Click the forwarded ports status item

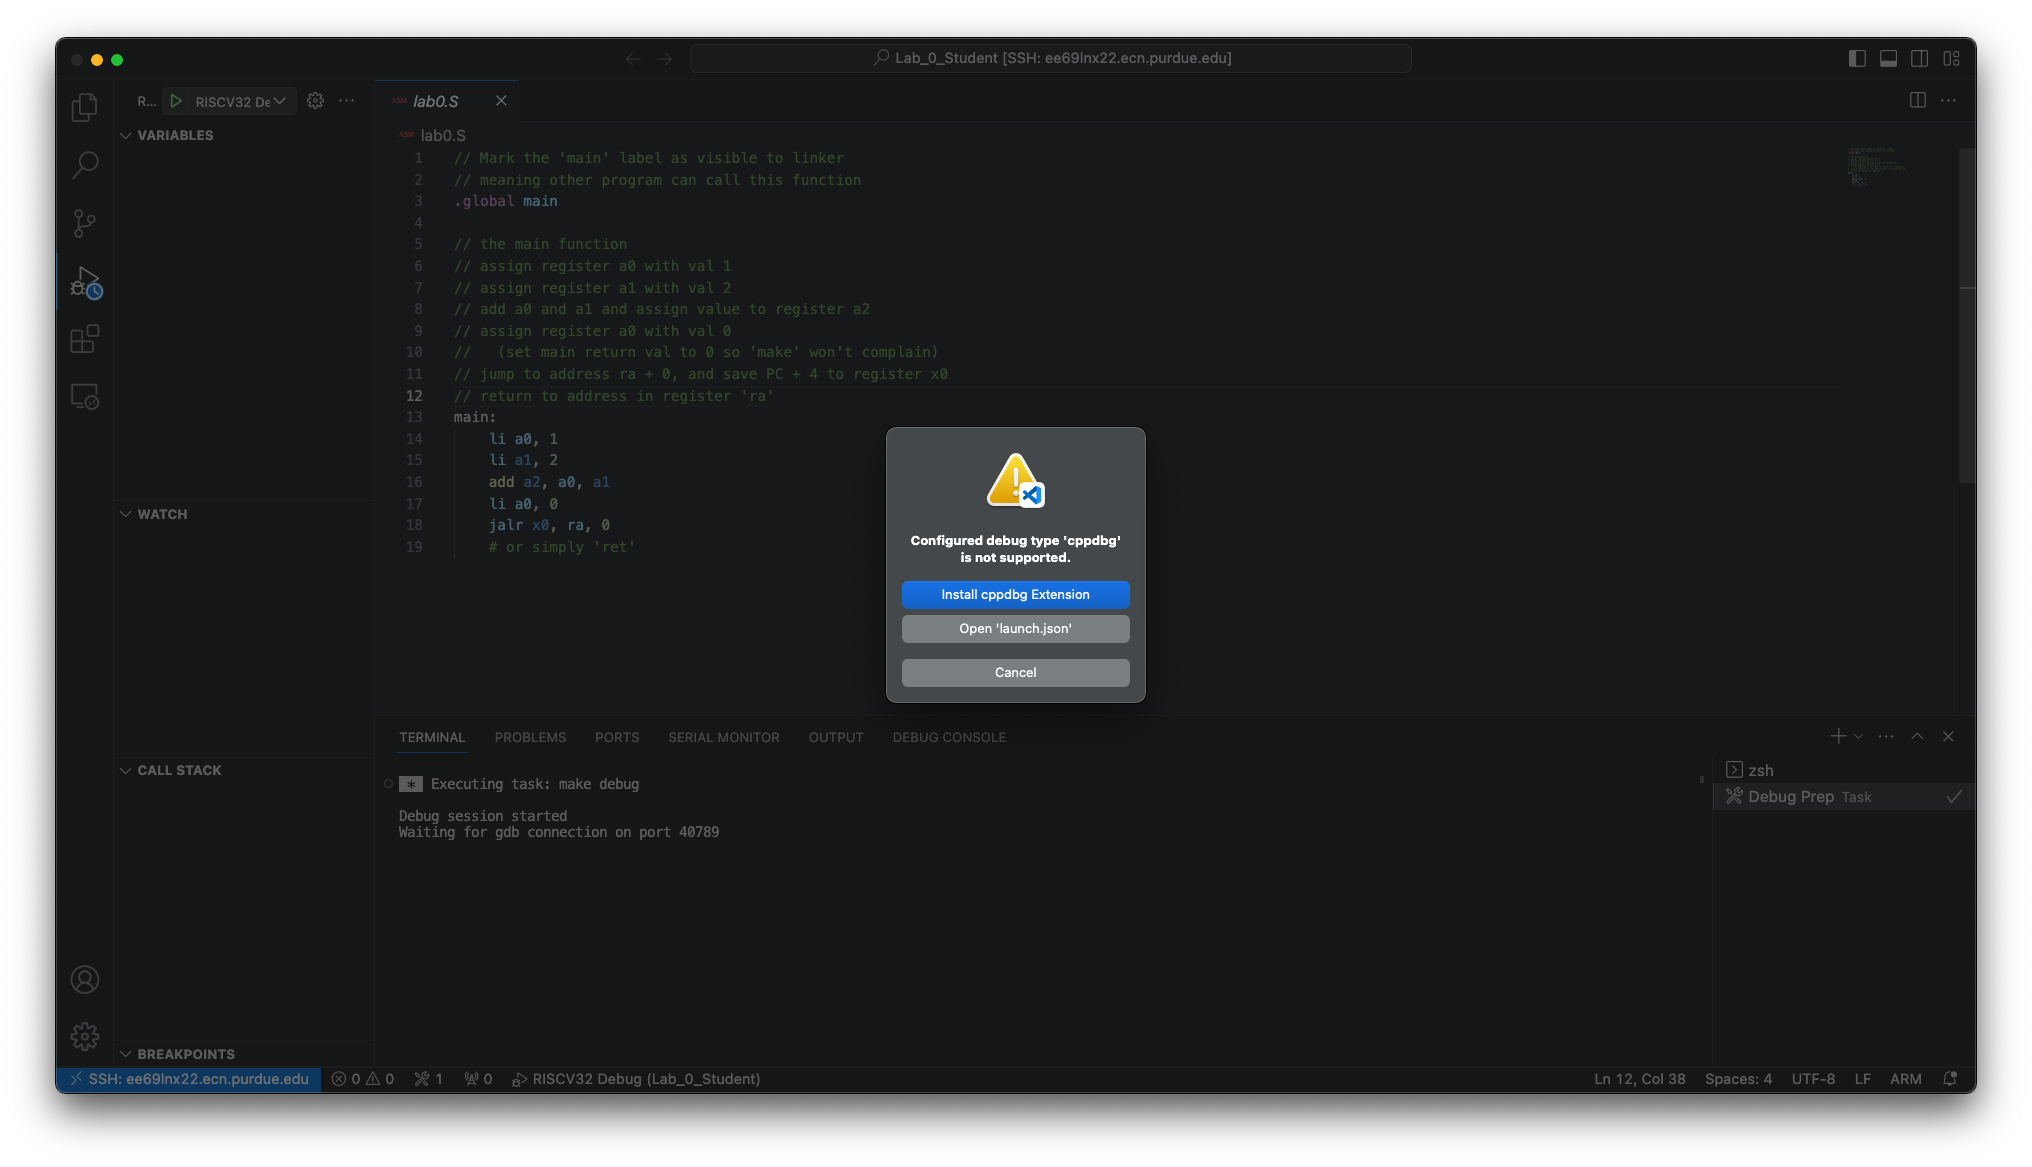(x=478, y=1079)
